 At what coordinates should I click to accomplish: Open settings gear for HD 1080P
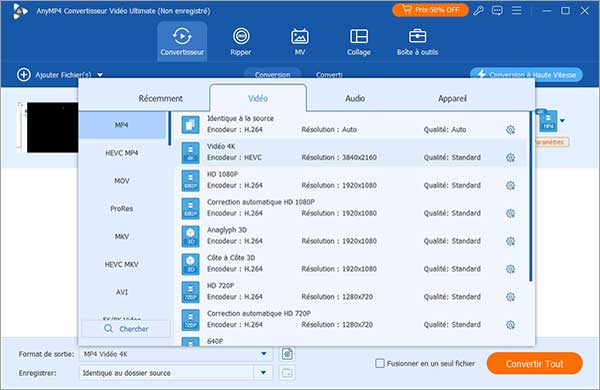pyautogui.click(x=510, y=185)
